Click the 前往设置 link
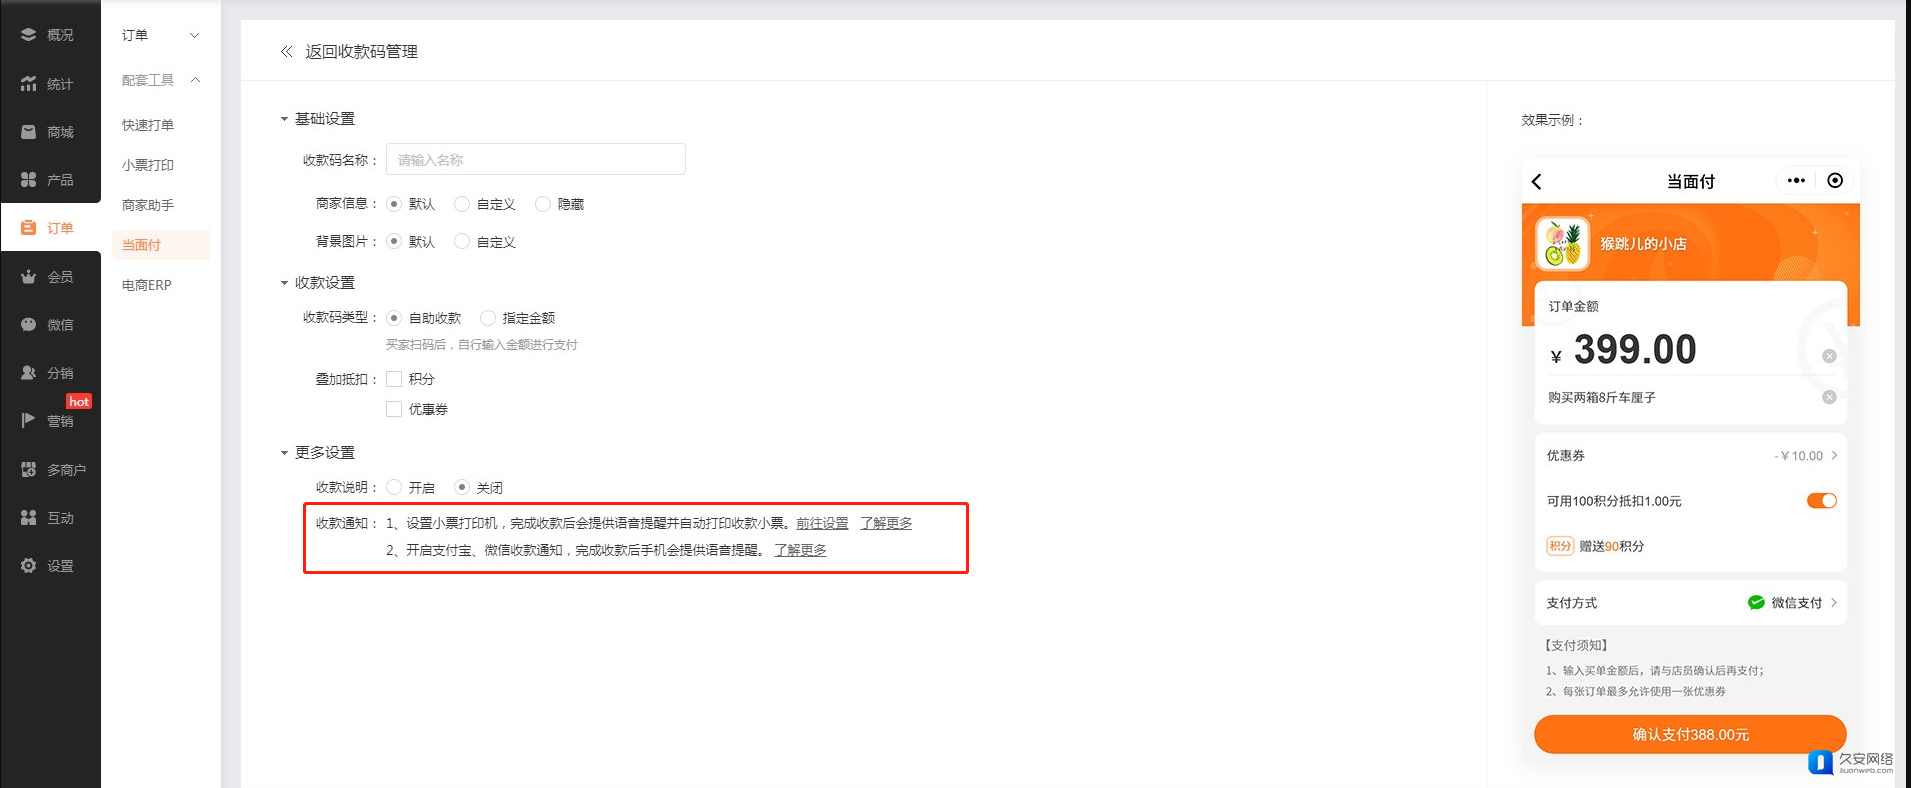This screenshot has width=1911, height=788. (822, 523)
